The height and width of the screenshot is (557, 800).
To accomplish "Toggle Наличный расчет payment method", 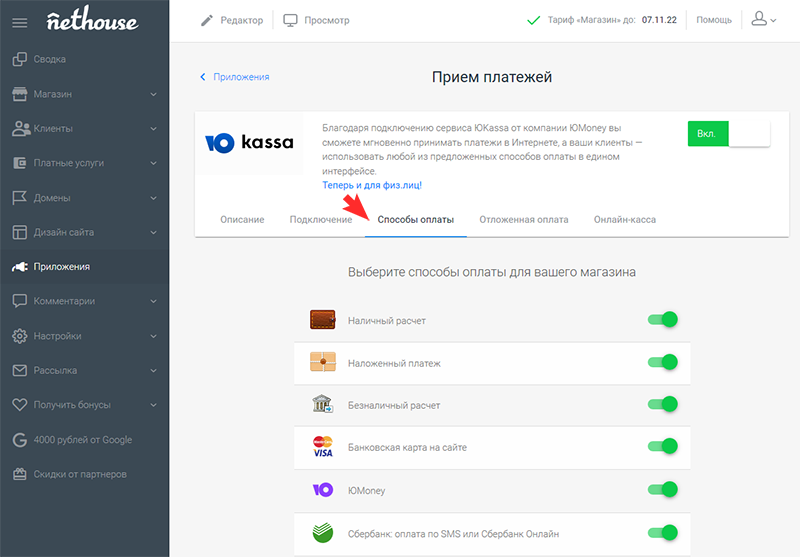I will point(662,320).
